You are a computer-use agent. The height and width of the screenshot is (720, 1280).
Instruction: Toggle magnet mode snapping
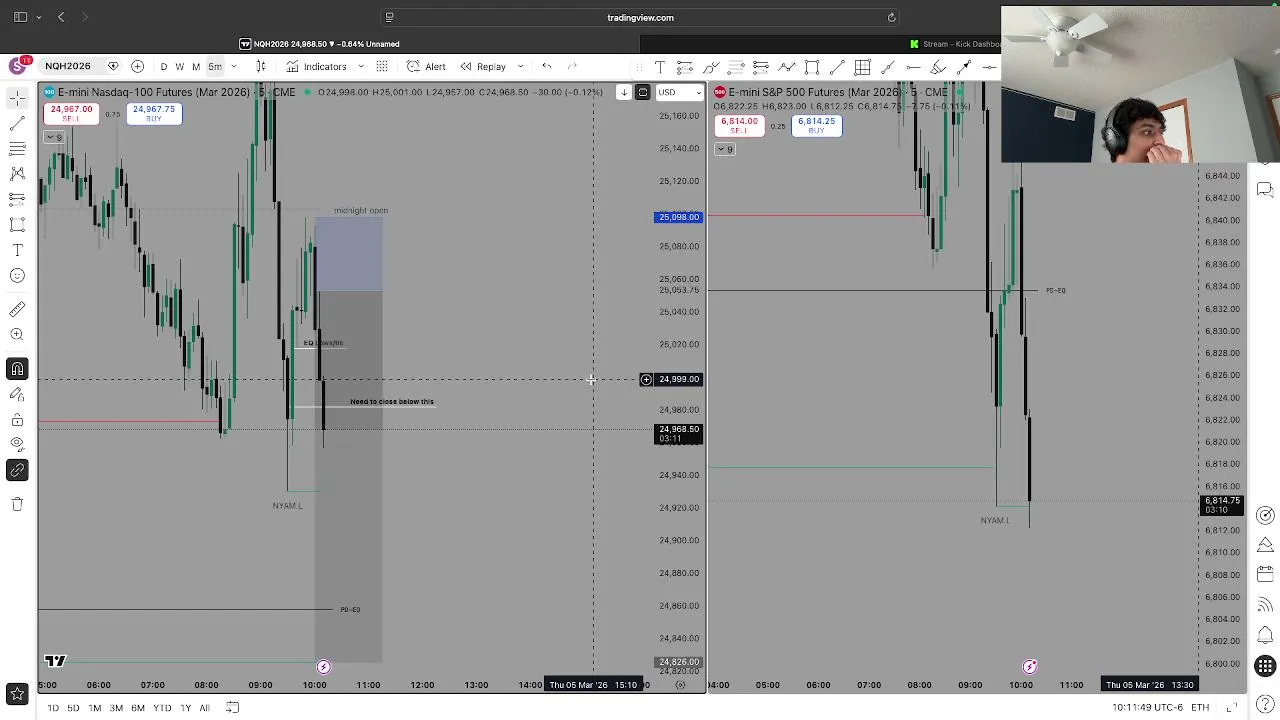(17, 370)
